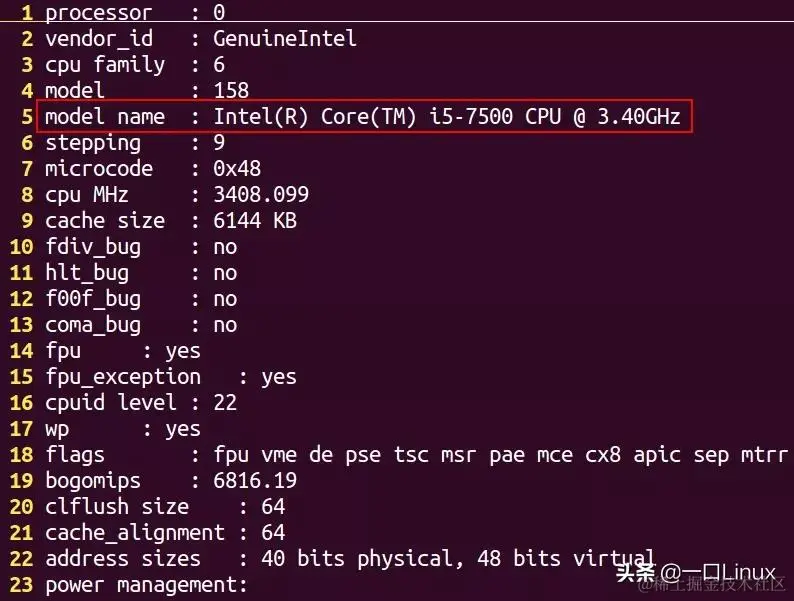The width and height of the screenshot is (794, 601).
Task: Click the microcode value 0x48
Action: click(x=237, y=169)
